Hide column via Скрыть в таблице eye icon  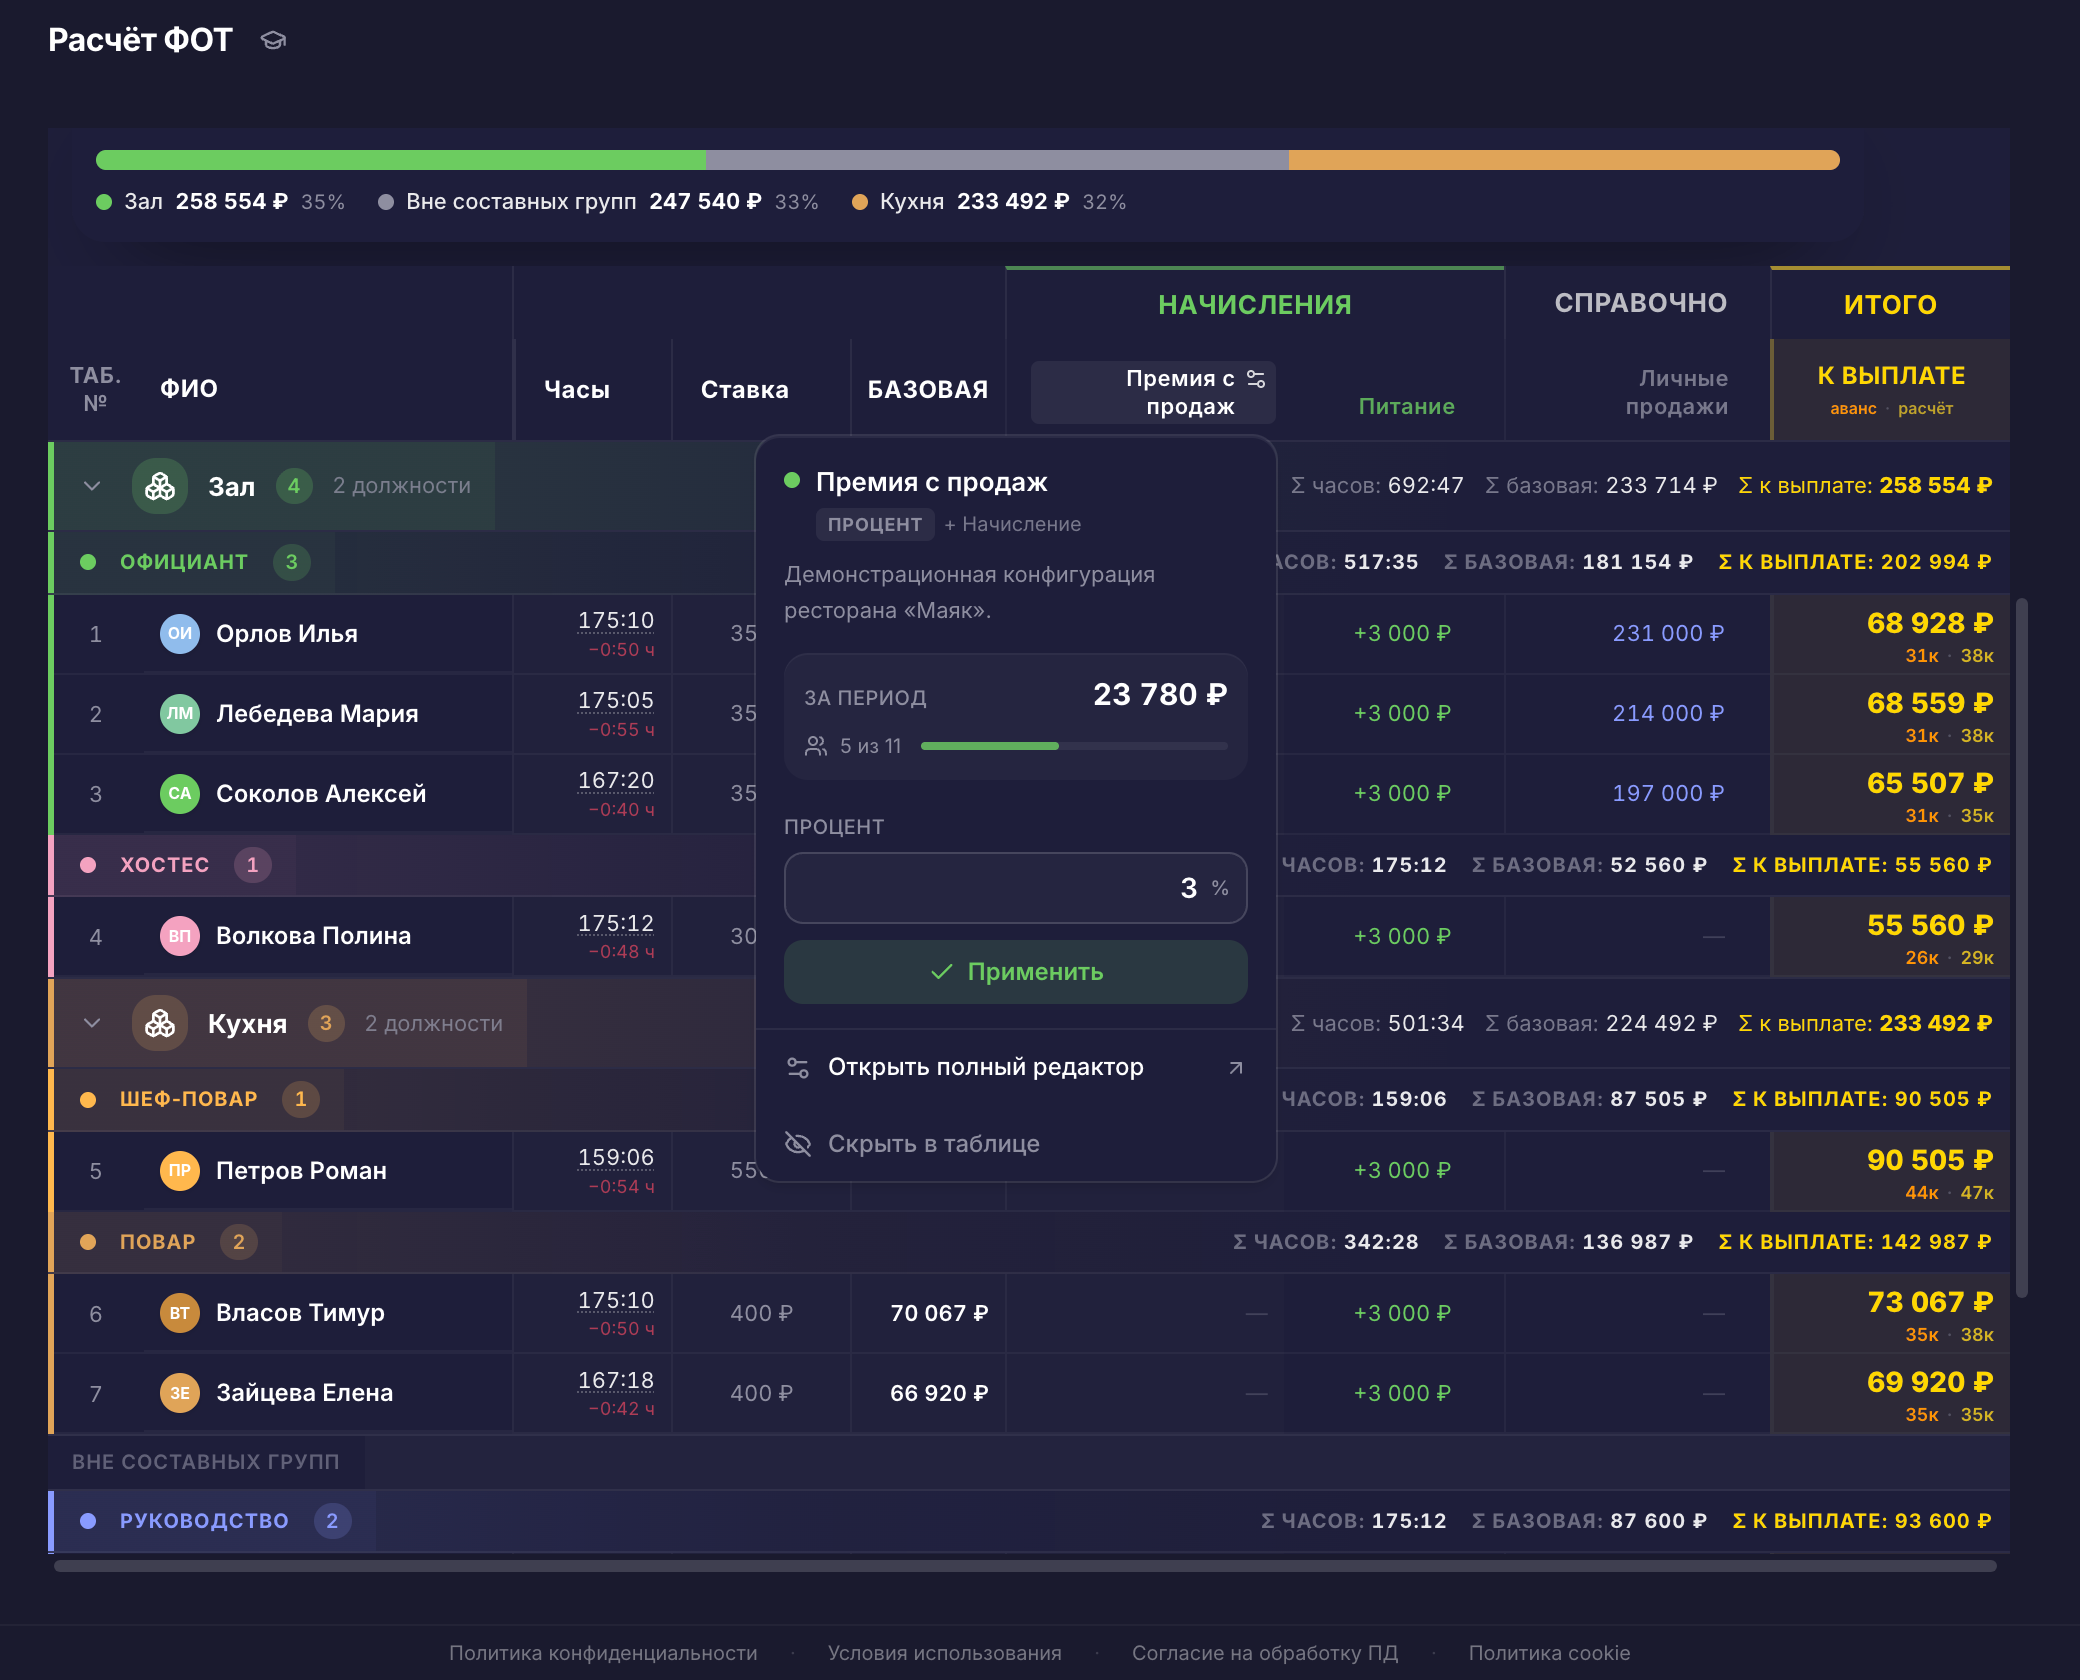point(798,1144)
